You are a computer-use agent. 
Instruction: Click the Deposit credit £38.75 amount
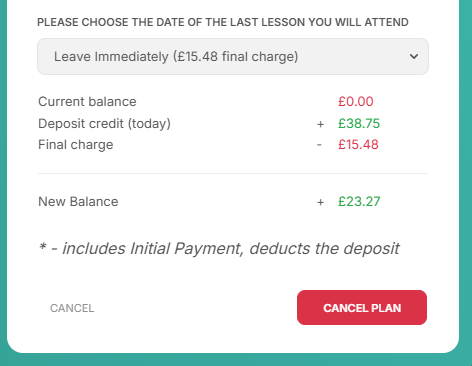[359, 123]
